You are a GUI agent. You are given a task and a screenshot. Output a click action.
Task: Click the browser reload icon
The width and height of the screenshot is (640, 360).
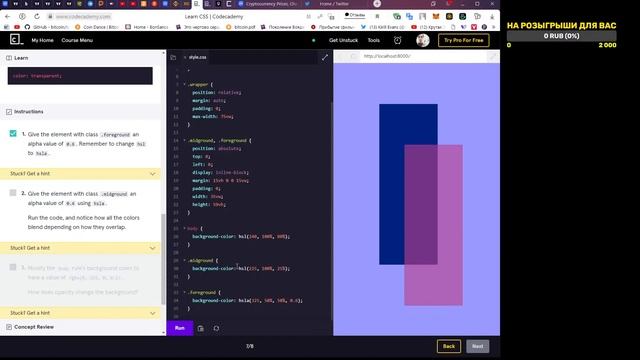point(37,16)
